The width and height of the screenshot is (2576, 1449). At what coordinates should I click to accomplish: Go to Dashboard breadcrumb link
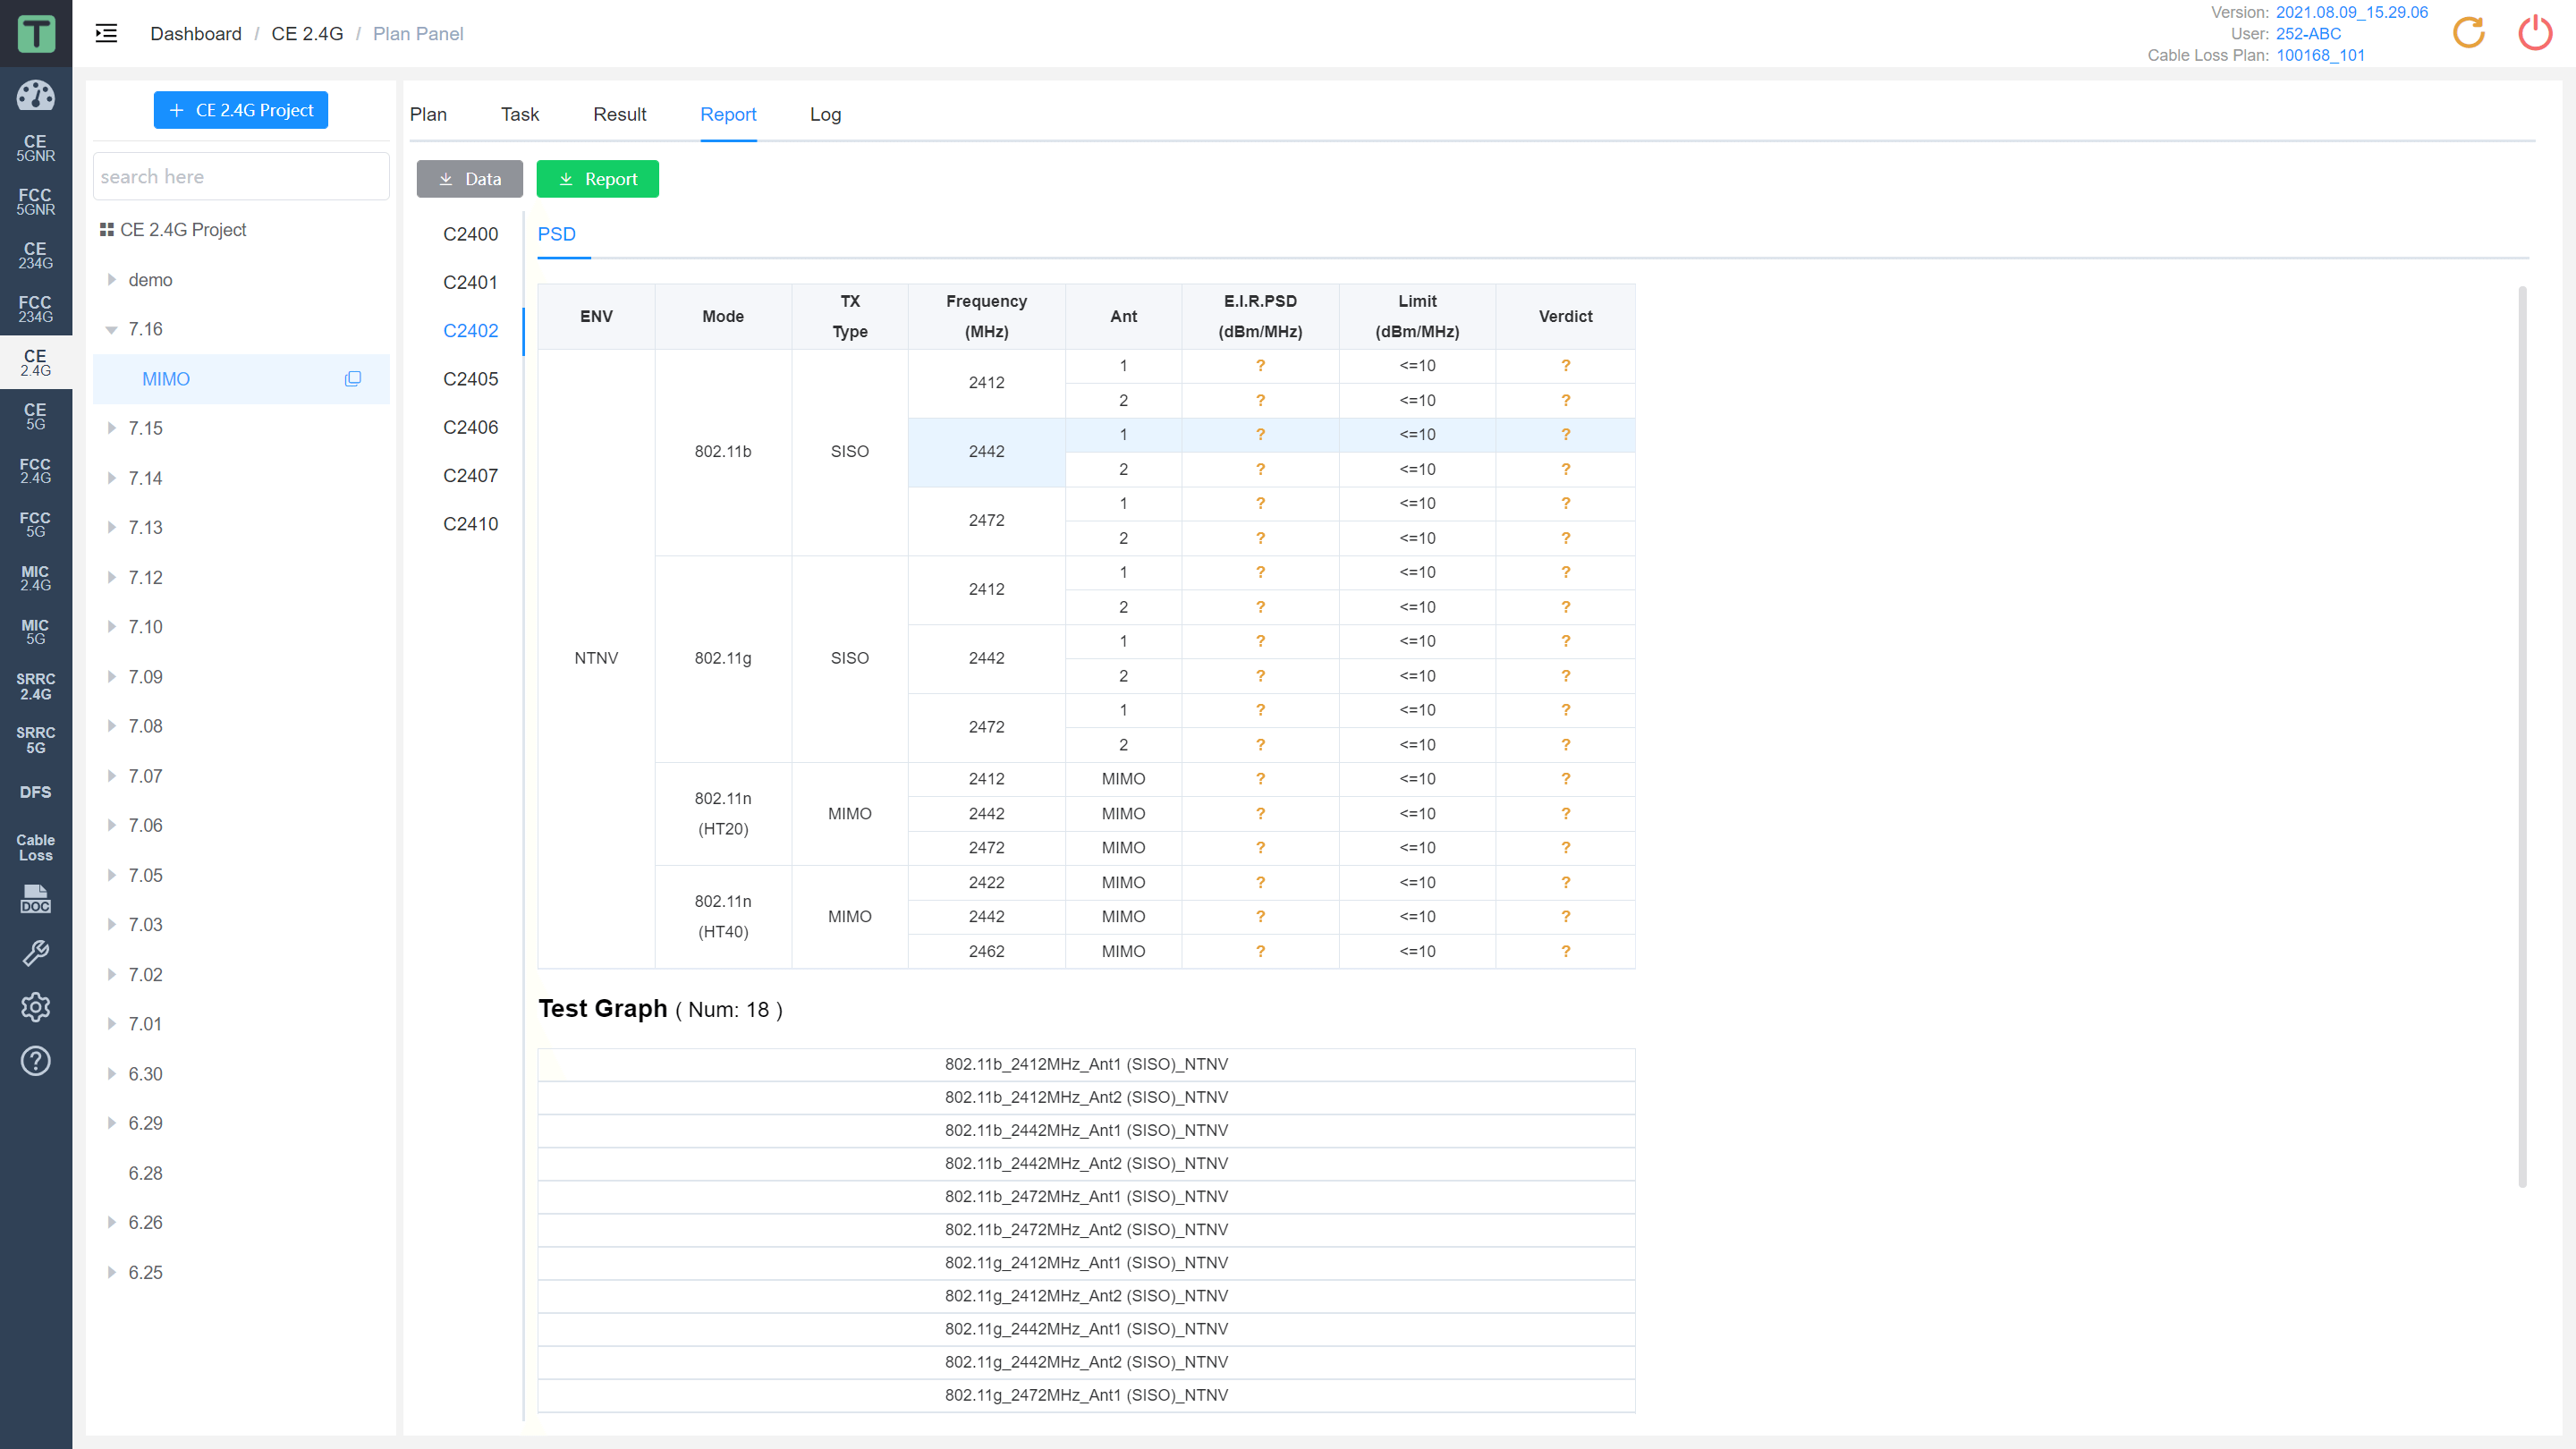(196, 34)
